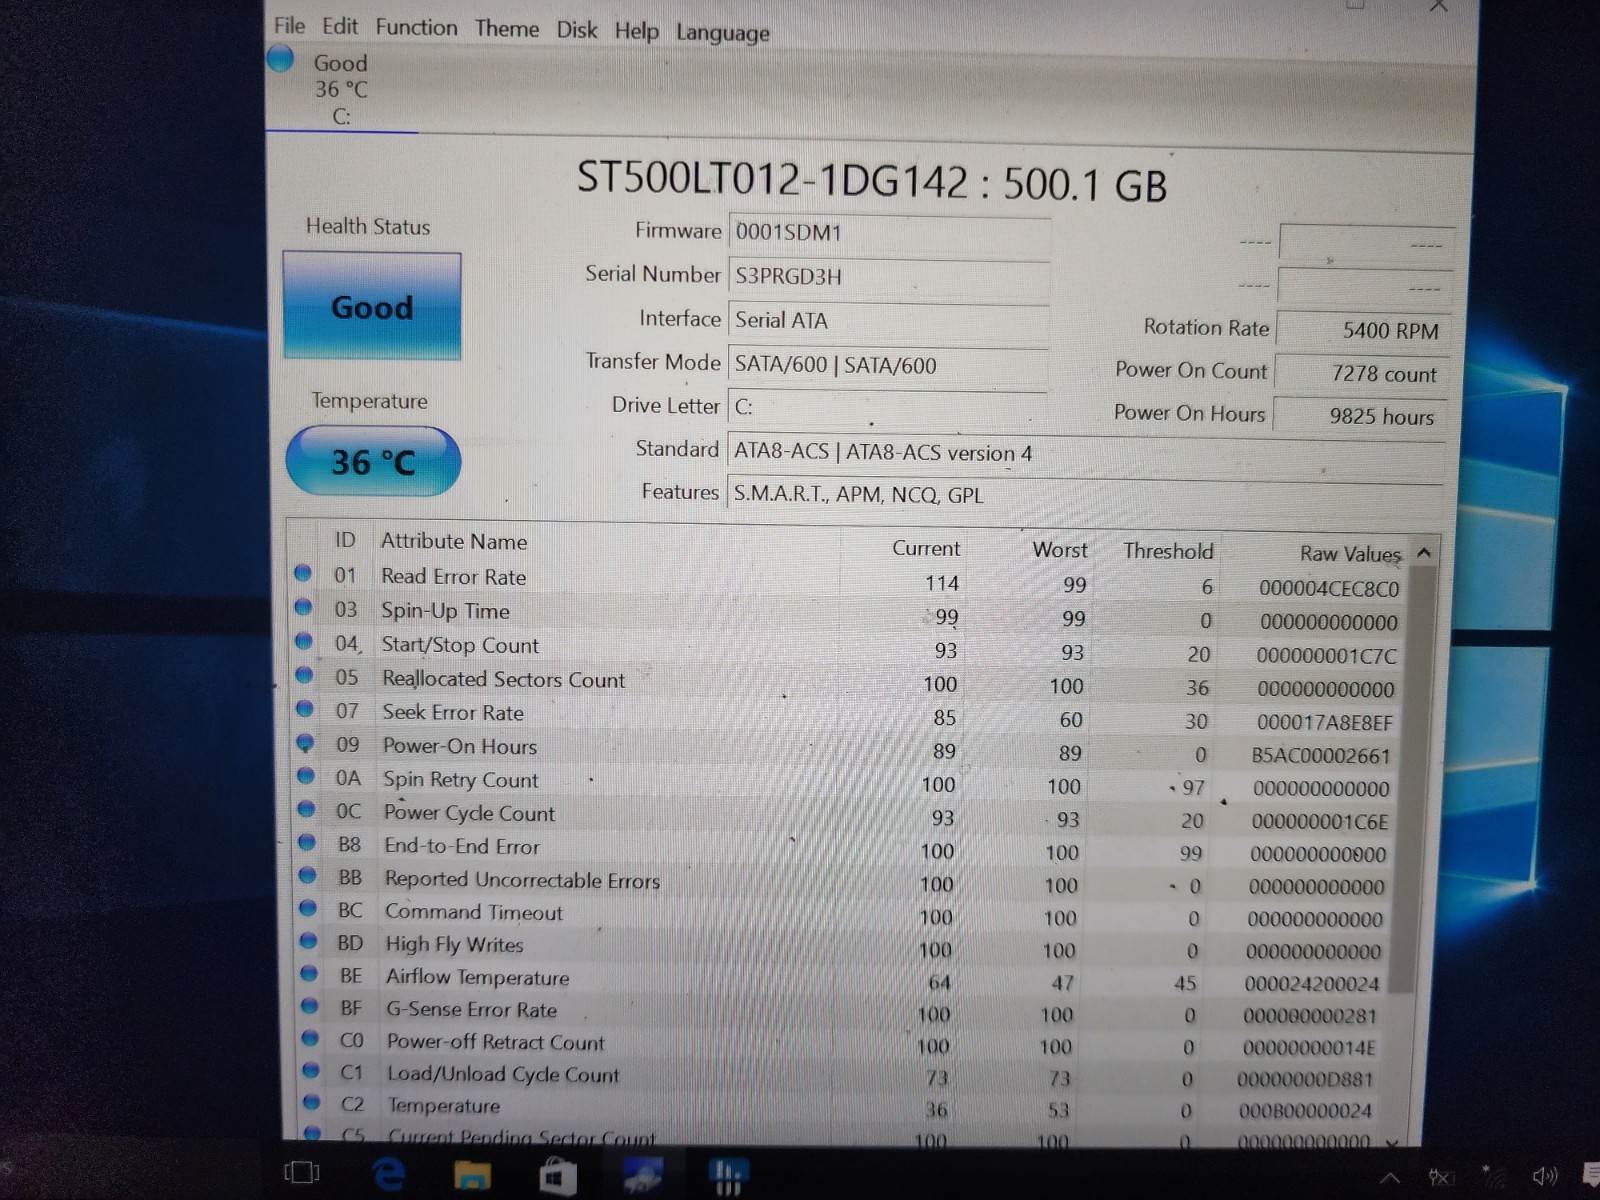1600x1200 pixels.
Task: Click the status icon for Reallocated Sectors Count
Action: tap(305, 675)
